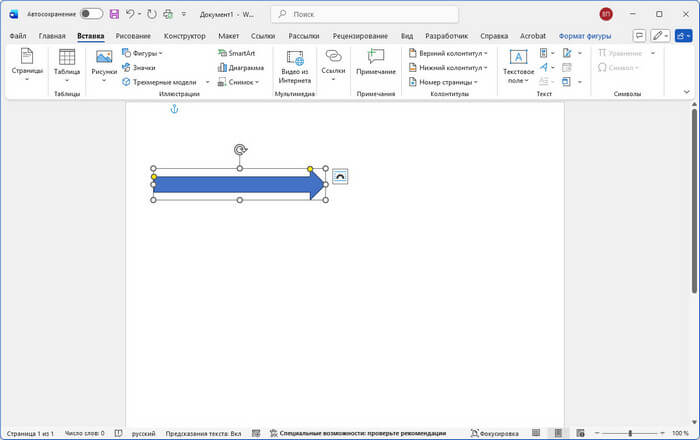The height and width of the screenshot is (440, 700).
Task: Switch to the Главная tab
Action: (x=52, y=35)
